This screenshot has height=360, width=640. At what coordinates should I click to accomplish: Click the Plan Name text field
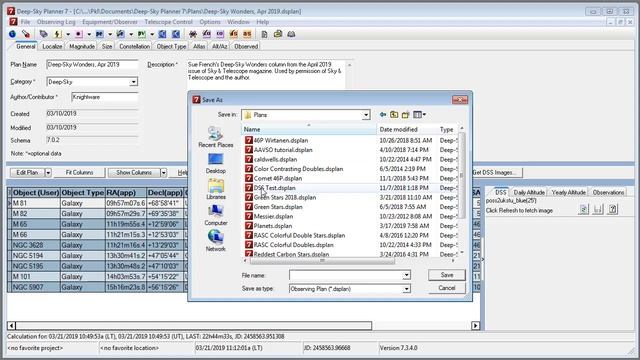92,65
